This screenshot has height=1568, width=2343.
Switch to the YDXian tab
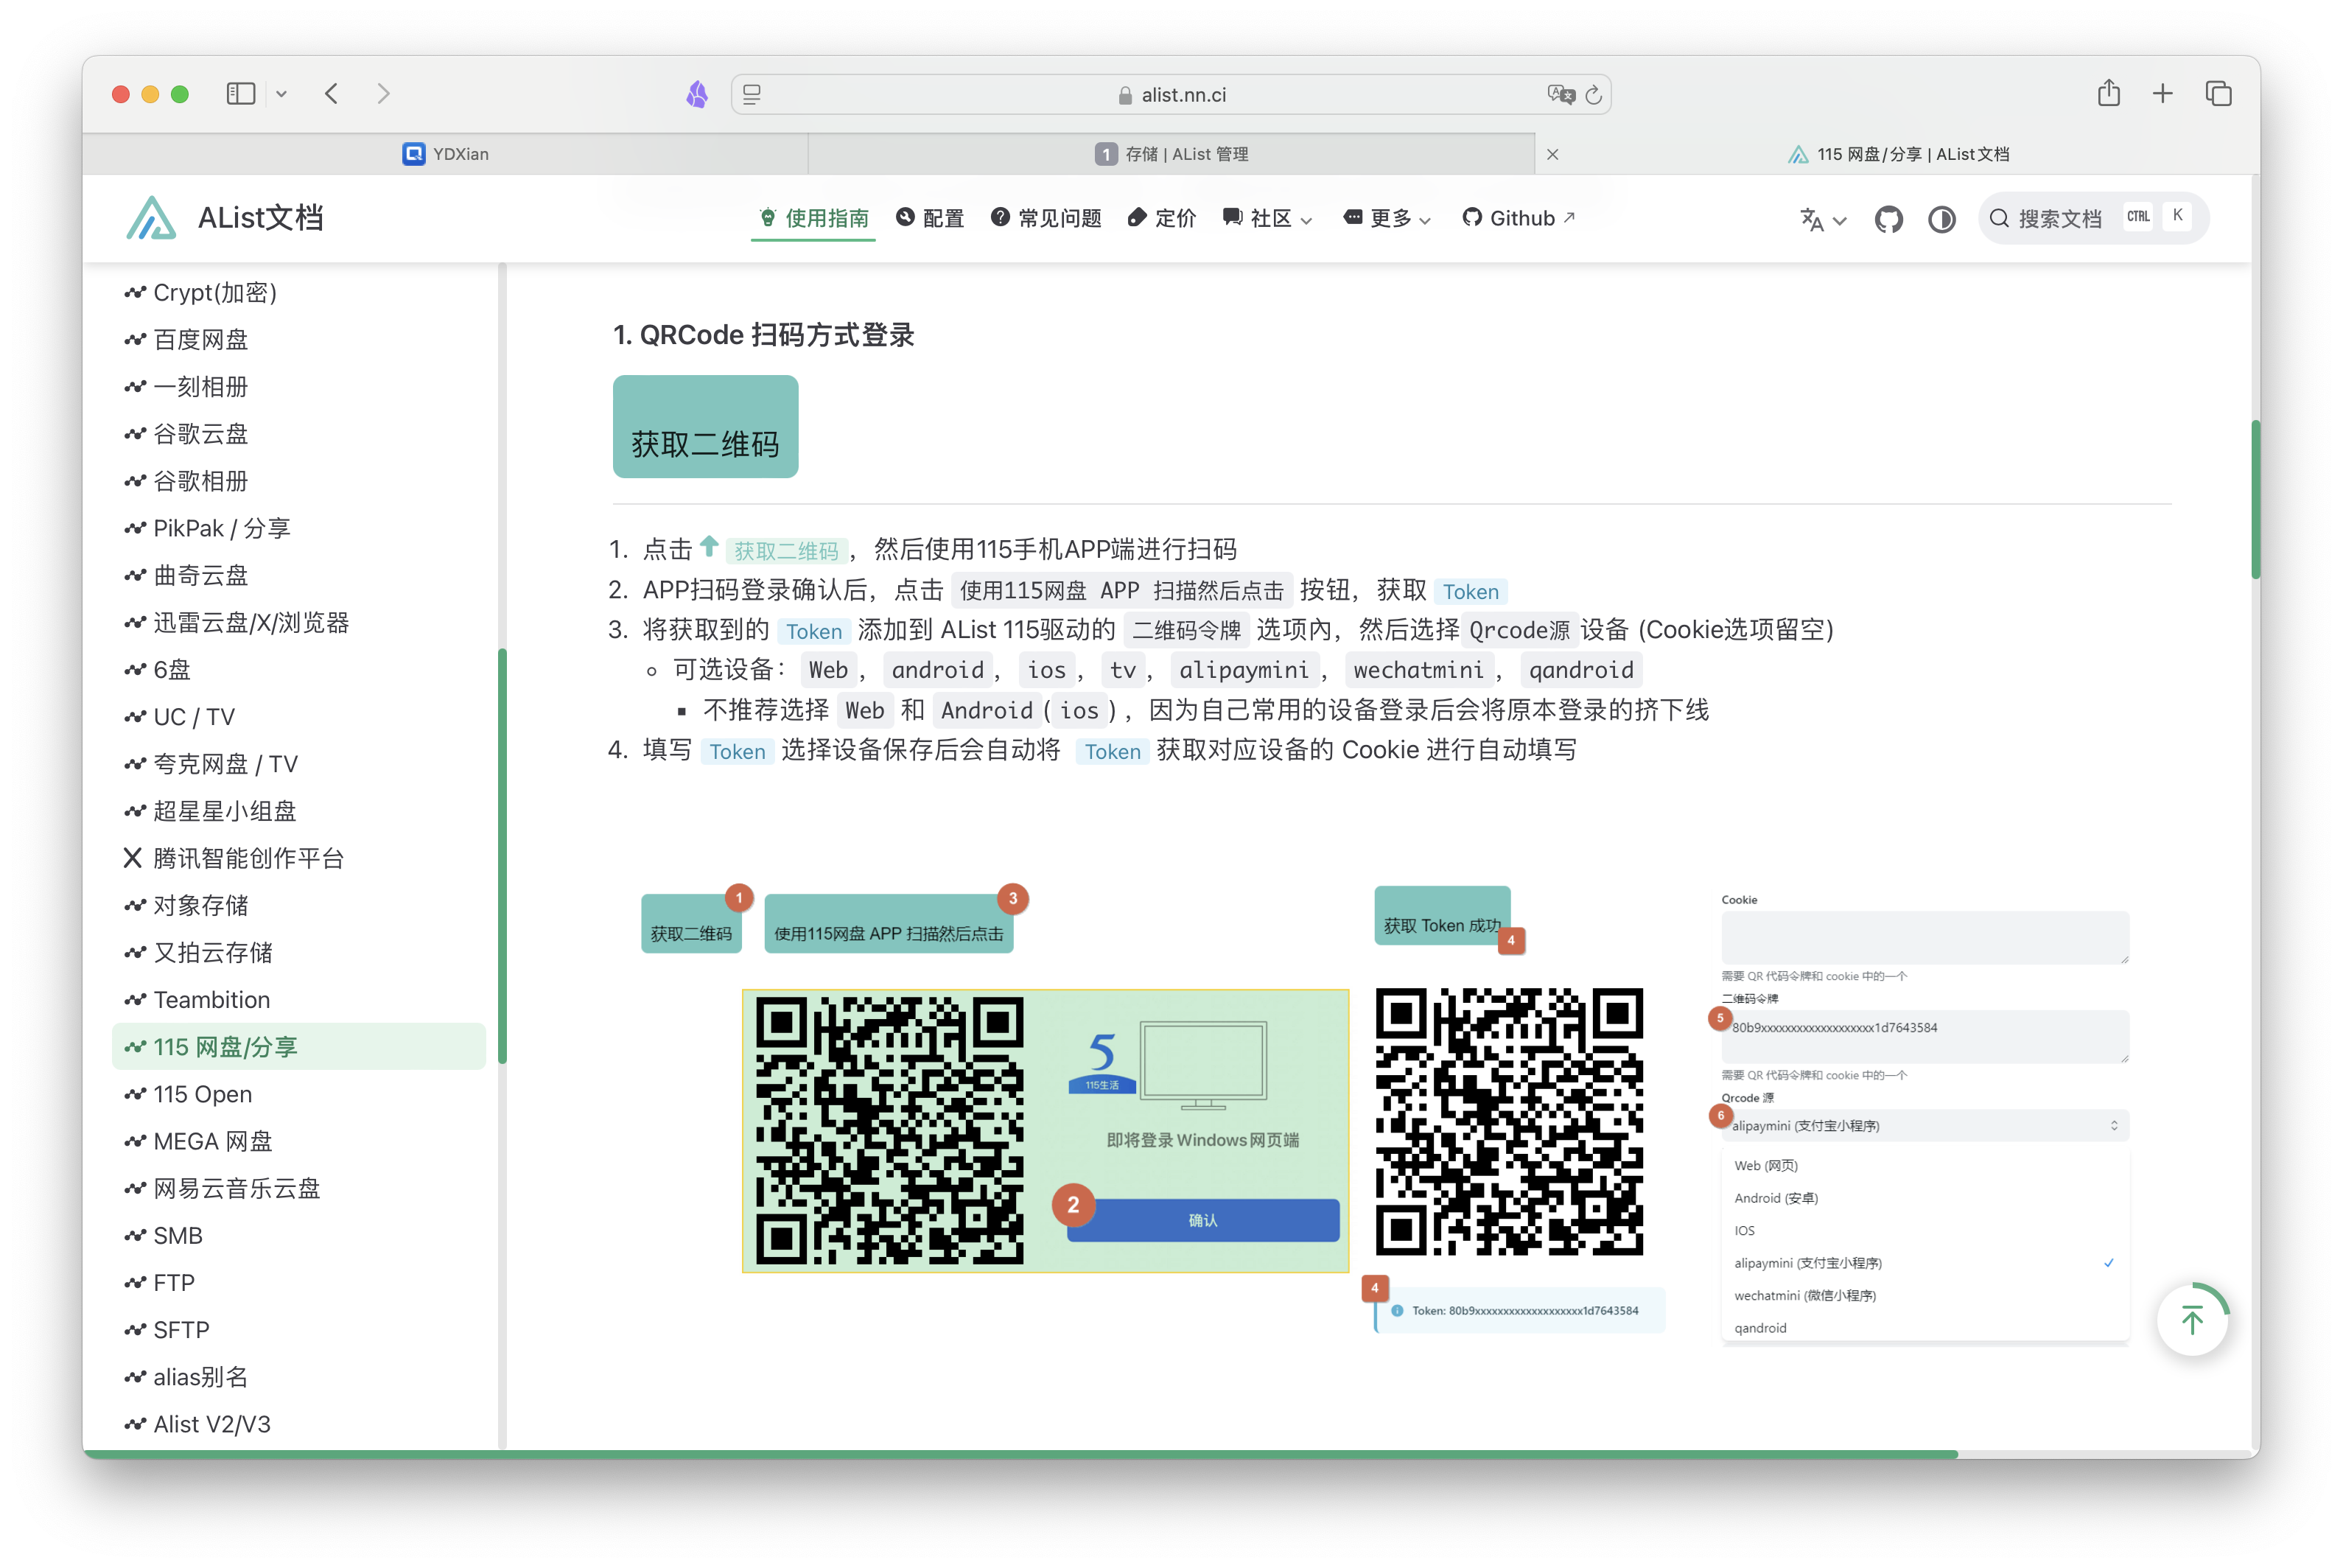(445, 154)
